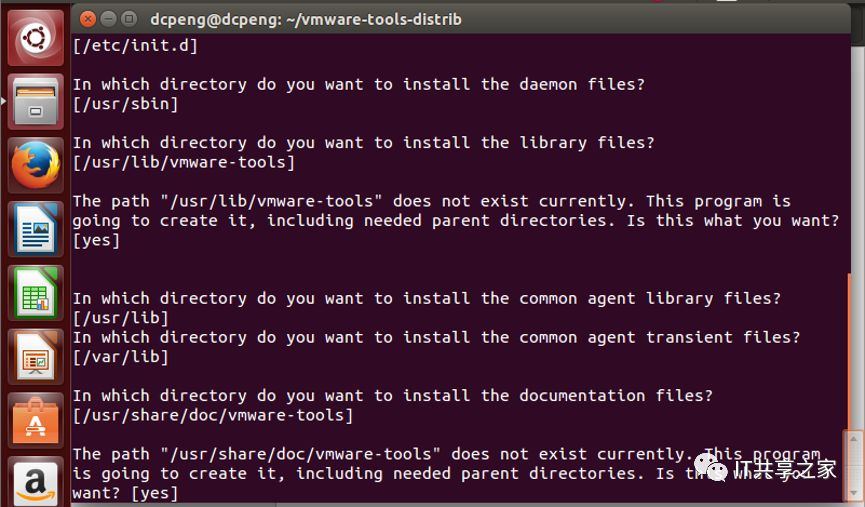Click the scrollbar down arrow

(x=854, y=493)
